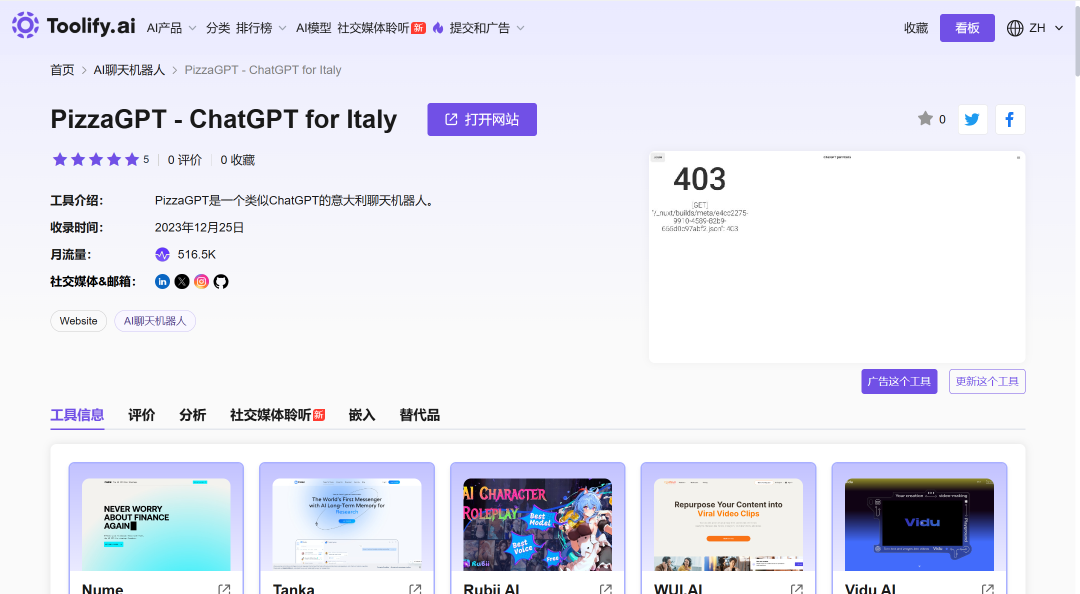The width and height of the screenshot is (1080, 594).
Task: Select the 工具信息 tab
Action: (x=77, y=415)
